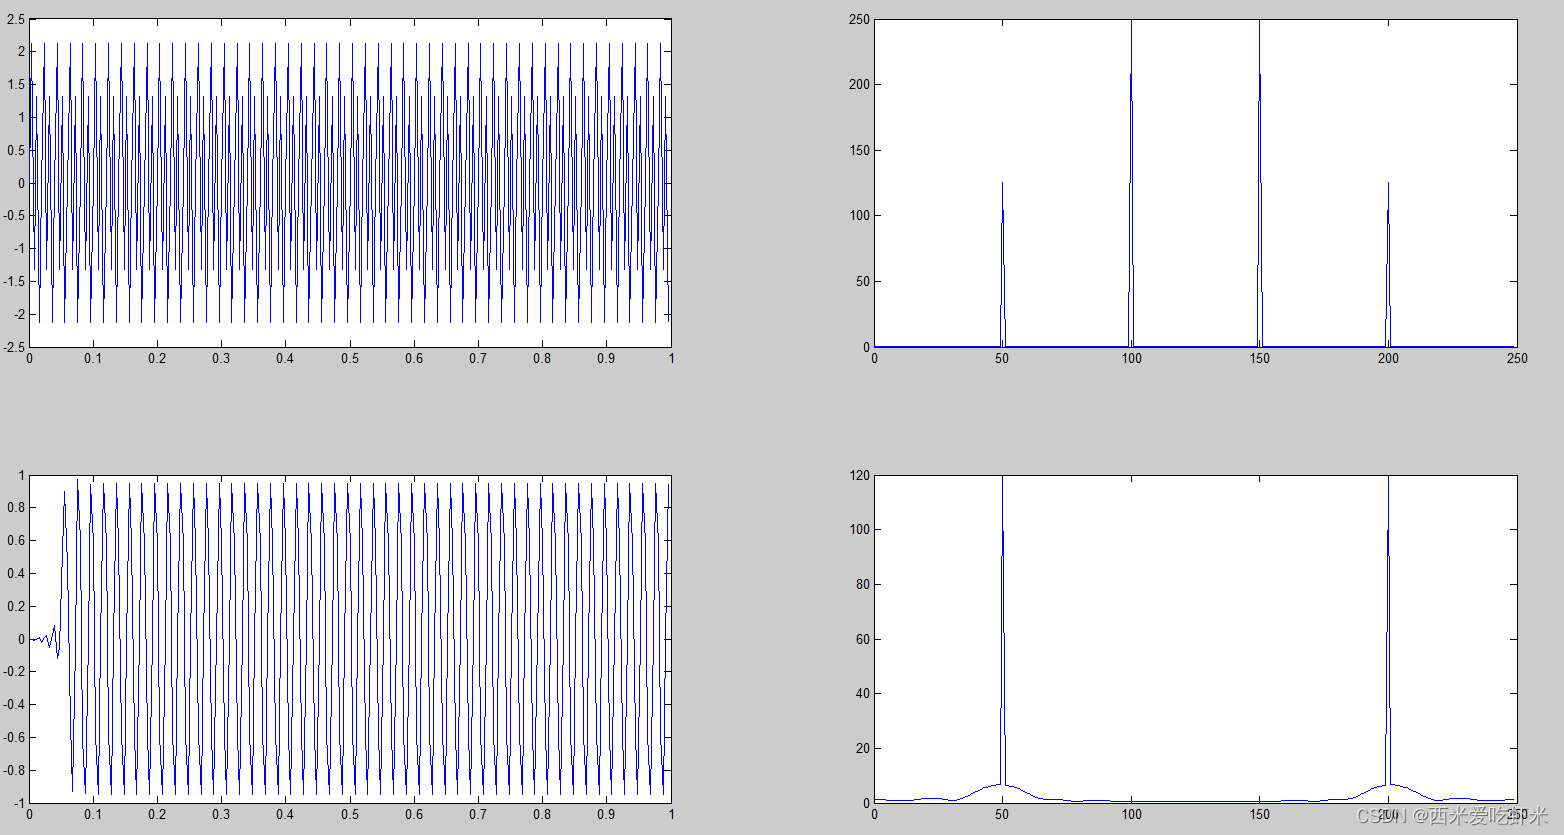The image size is (1564, 835).
Task: Click y-axis label '80' on bottom-right plot
Action: pyautogui.click(x=863, y=584)
